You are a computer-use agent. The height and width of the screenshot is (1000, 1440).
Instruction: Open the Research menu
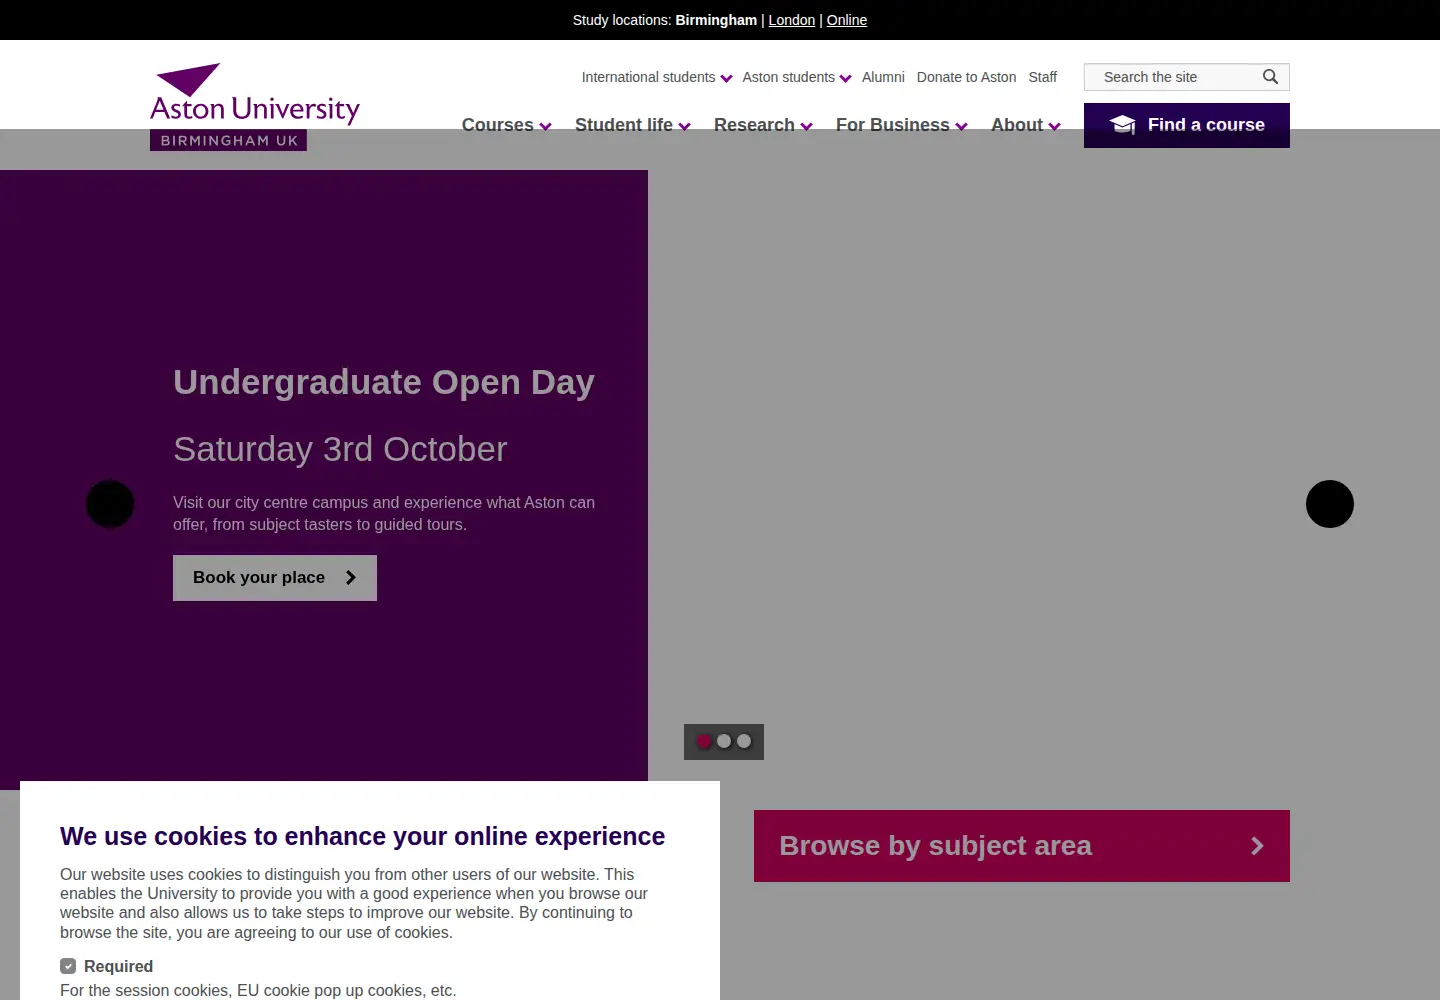(763, 125)
